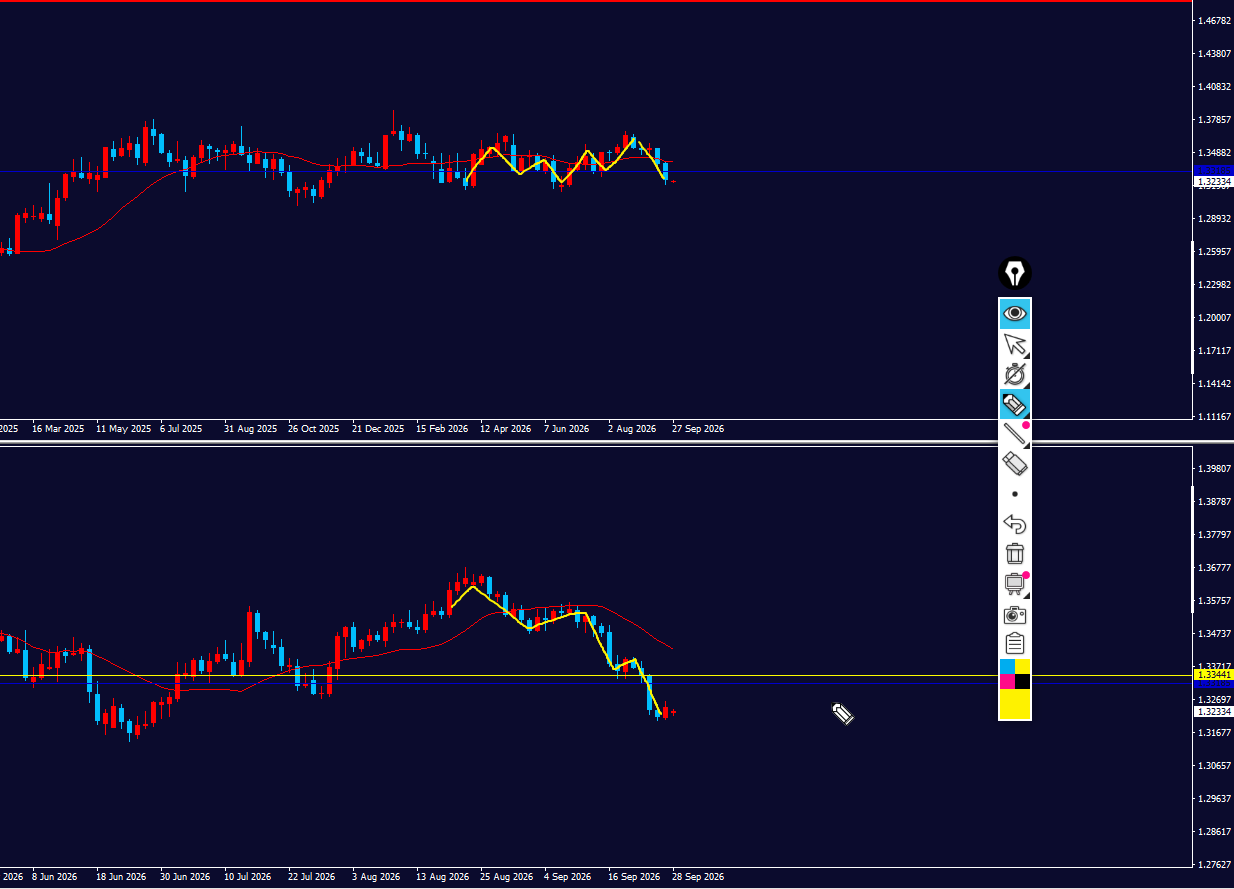Pick the black color swatch
1234x889 pixels.
tap(1023, 682)
